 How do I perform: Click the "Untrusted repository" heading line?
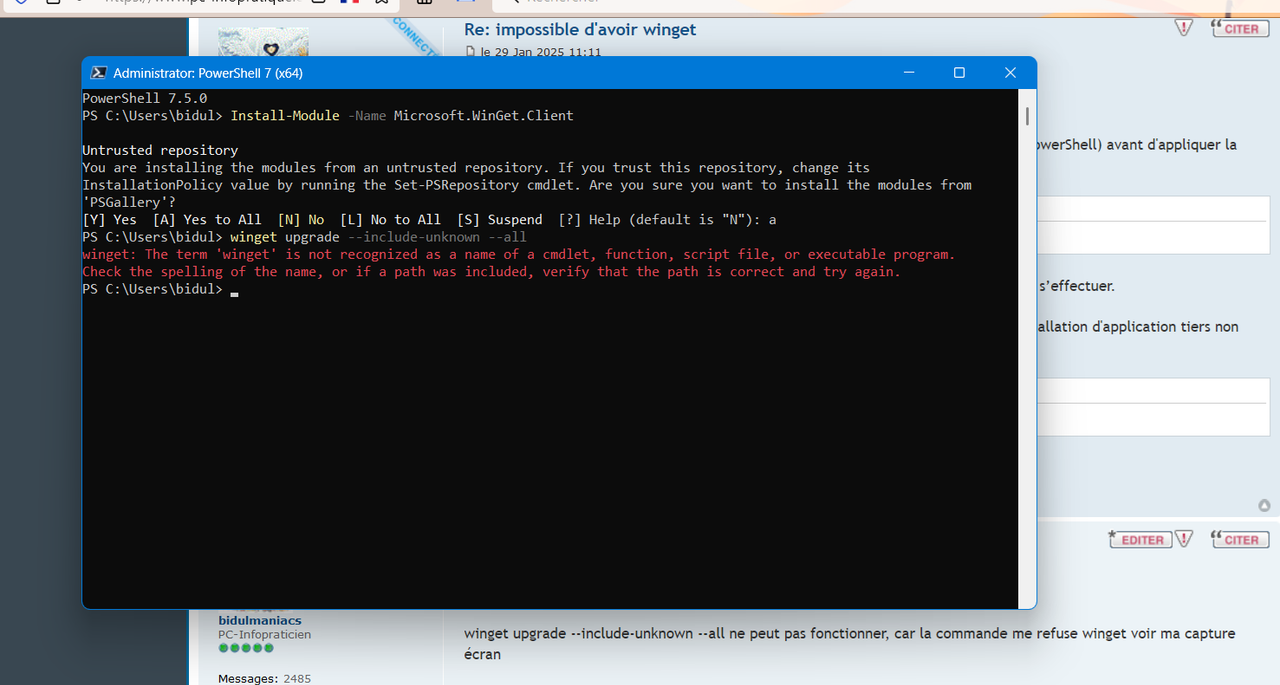click(x=160, y=150)
